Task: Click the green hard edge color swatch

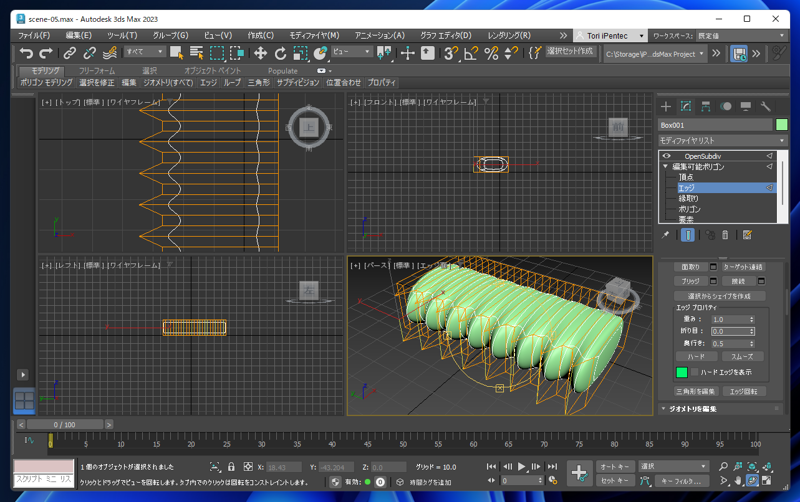Action: [682, 372]
